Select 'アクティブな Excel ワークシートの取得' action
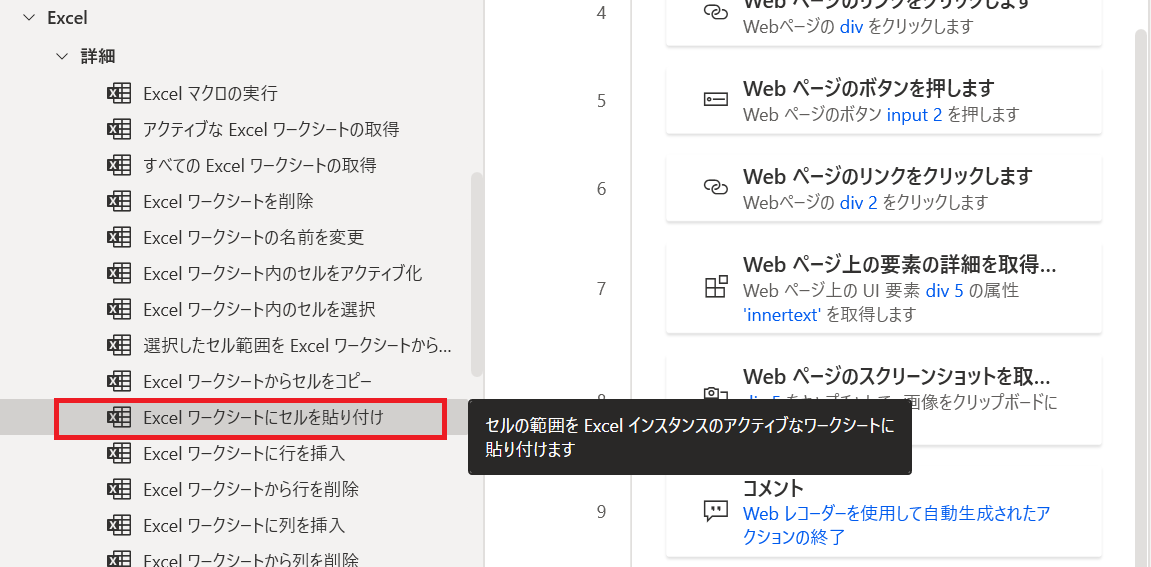Screen dimensions: 1151x567 [272, 129]
